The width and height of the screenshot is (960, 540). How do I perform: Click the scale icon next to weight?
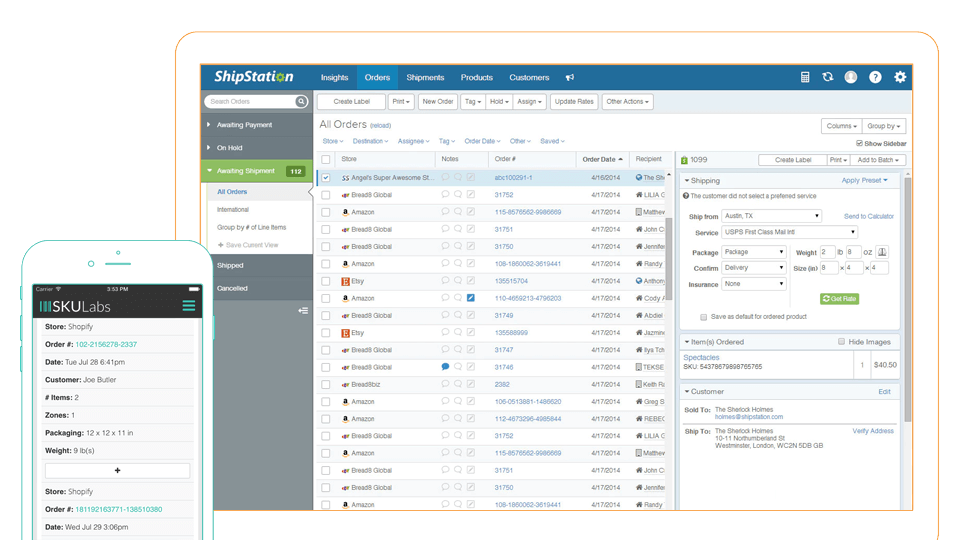882,252
